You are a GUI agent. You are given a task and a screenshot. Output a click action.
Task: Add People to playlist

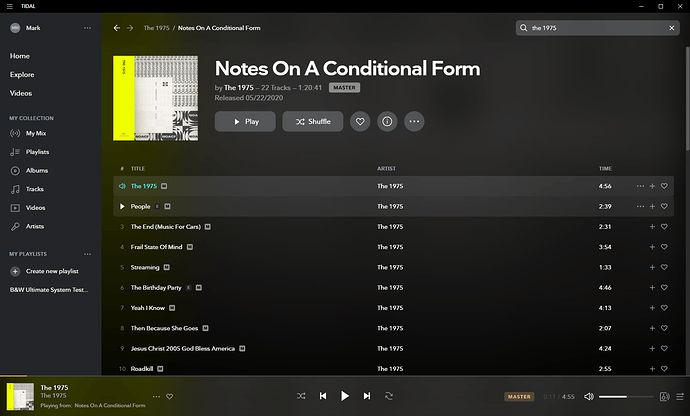tap(652, 206)
